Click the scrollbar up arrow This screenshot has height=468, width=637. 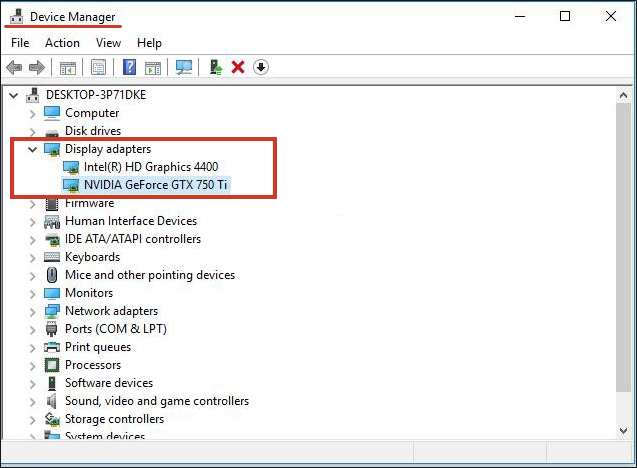[x=623, y=96]
